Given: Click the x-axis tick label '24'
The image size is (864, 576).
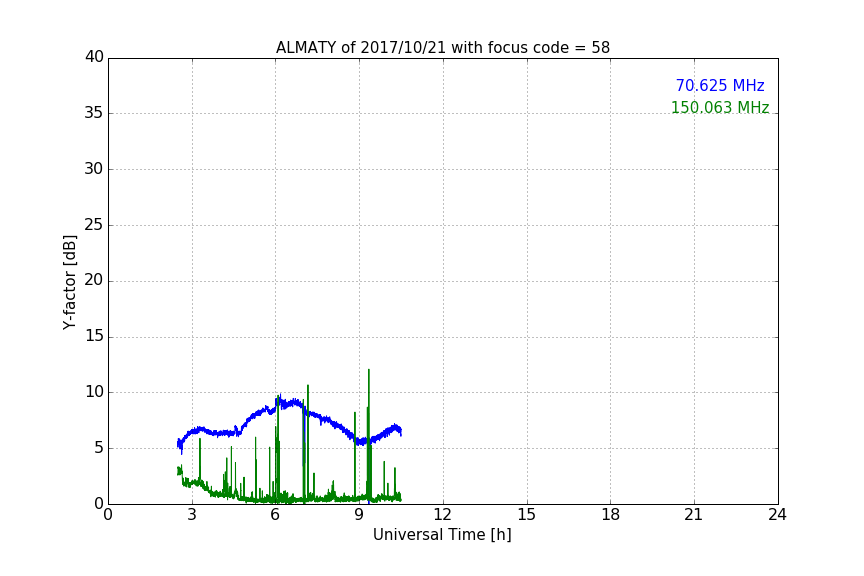Looking at the screenshot, I should 777,515.
